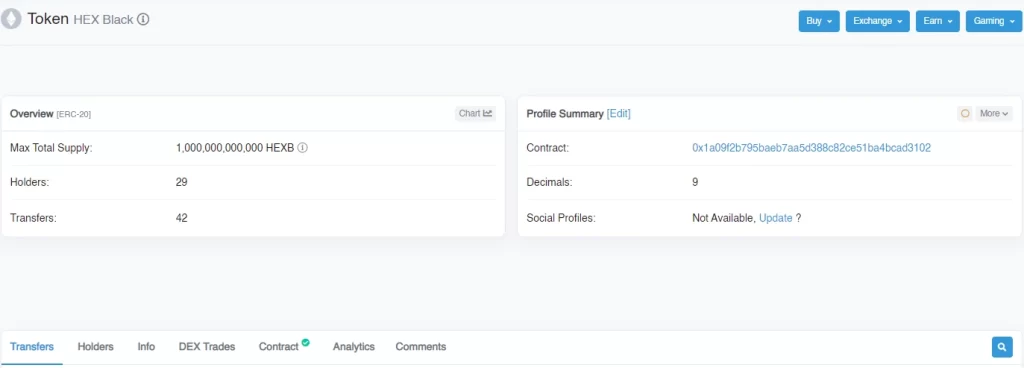The height and width of the screenshot is (368, 1024).
Task: Click the Edit link in Profile Summary
Action: (618, 114)
